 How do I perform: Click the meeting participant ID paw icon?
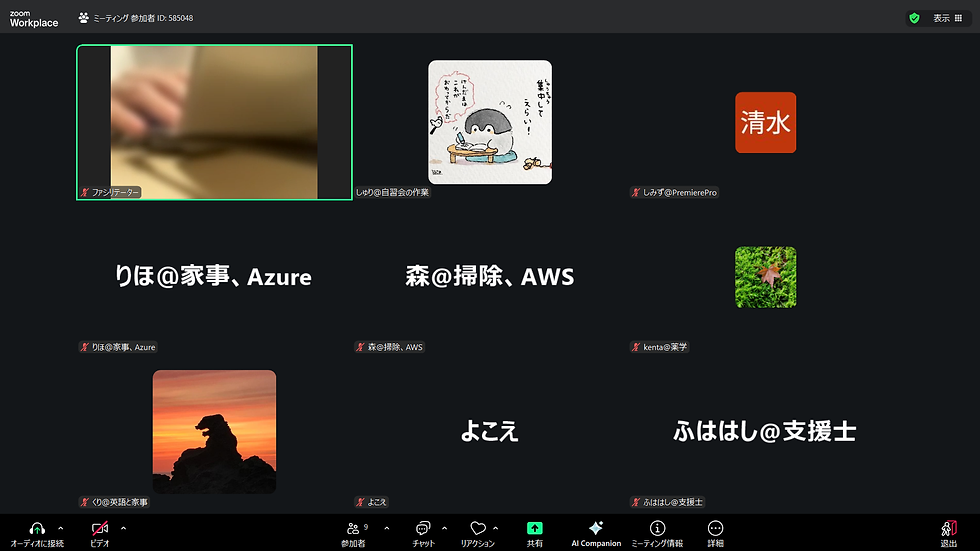point(84,18)
